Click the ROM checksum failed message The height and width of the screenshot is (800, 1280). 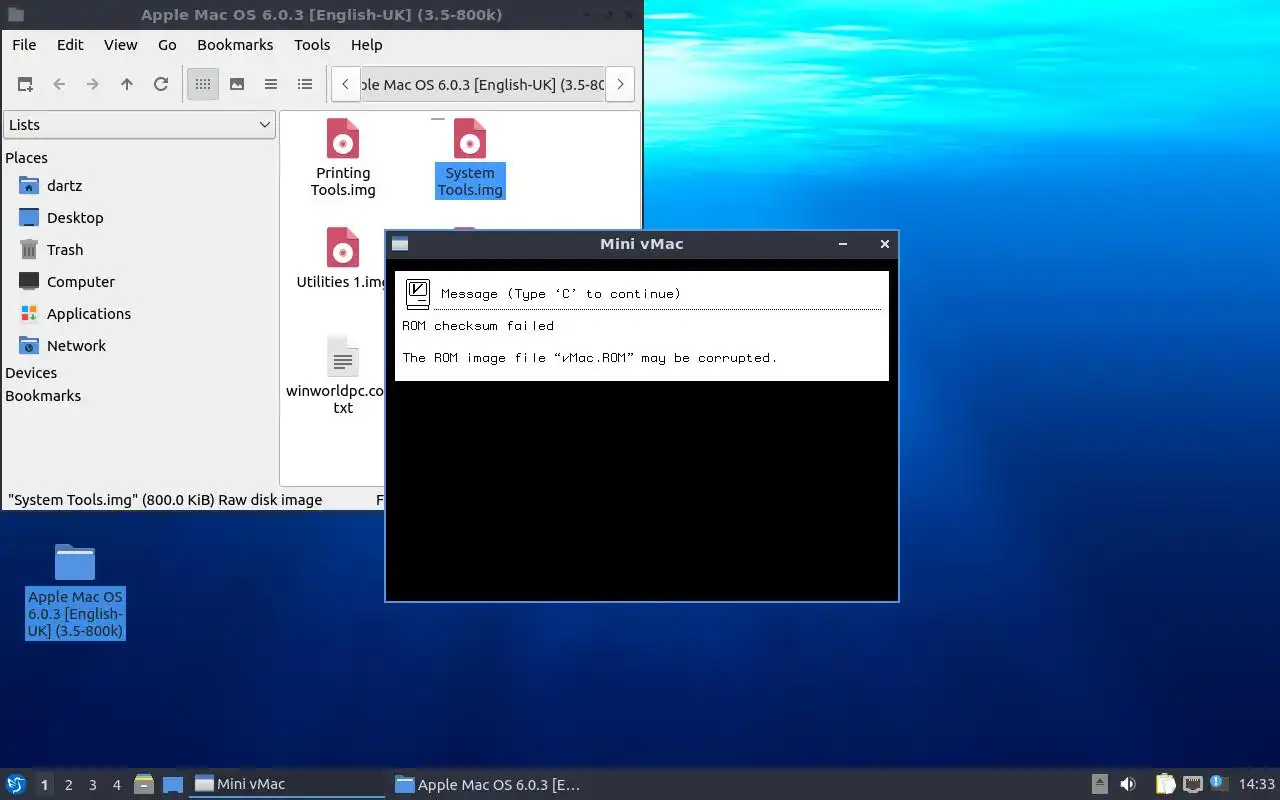478,326
